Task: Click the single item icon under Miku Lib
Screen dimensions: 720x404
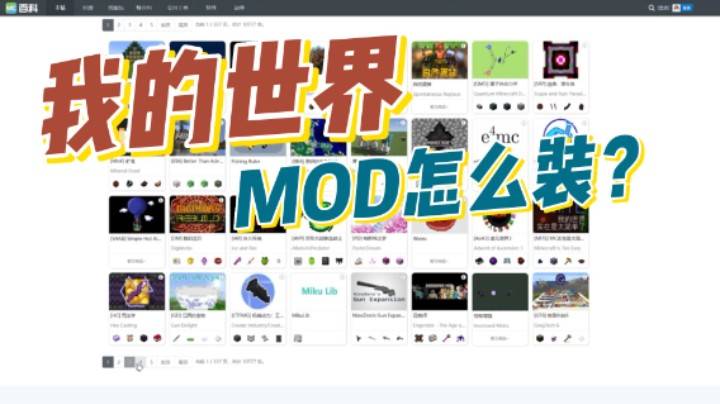Action: [x=298, y=338]
